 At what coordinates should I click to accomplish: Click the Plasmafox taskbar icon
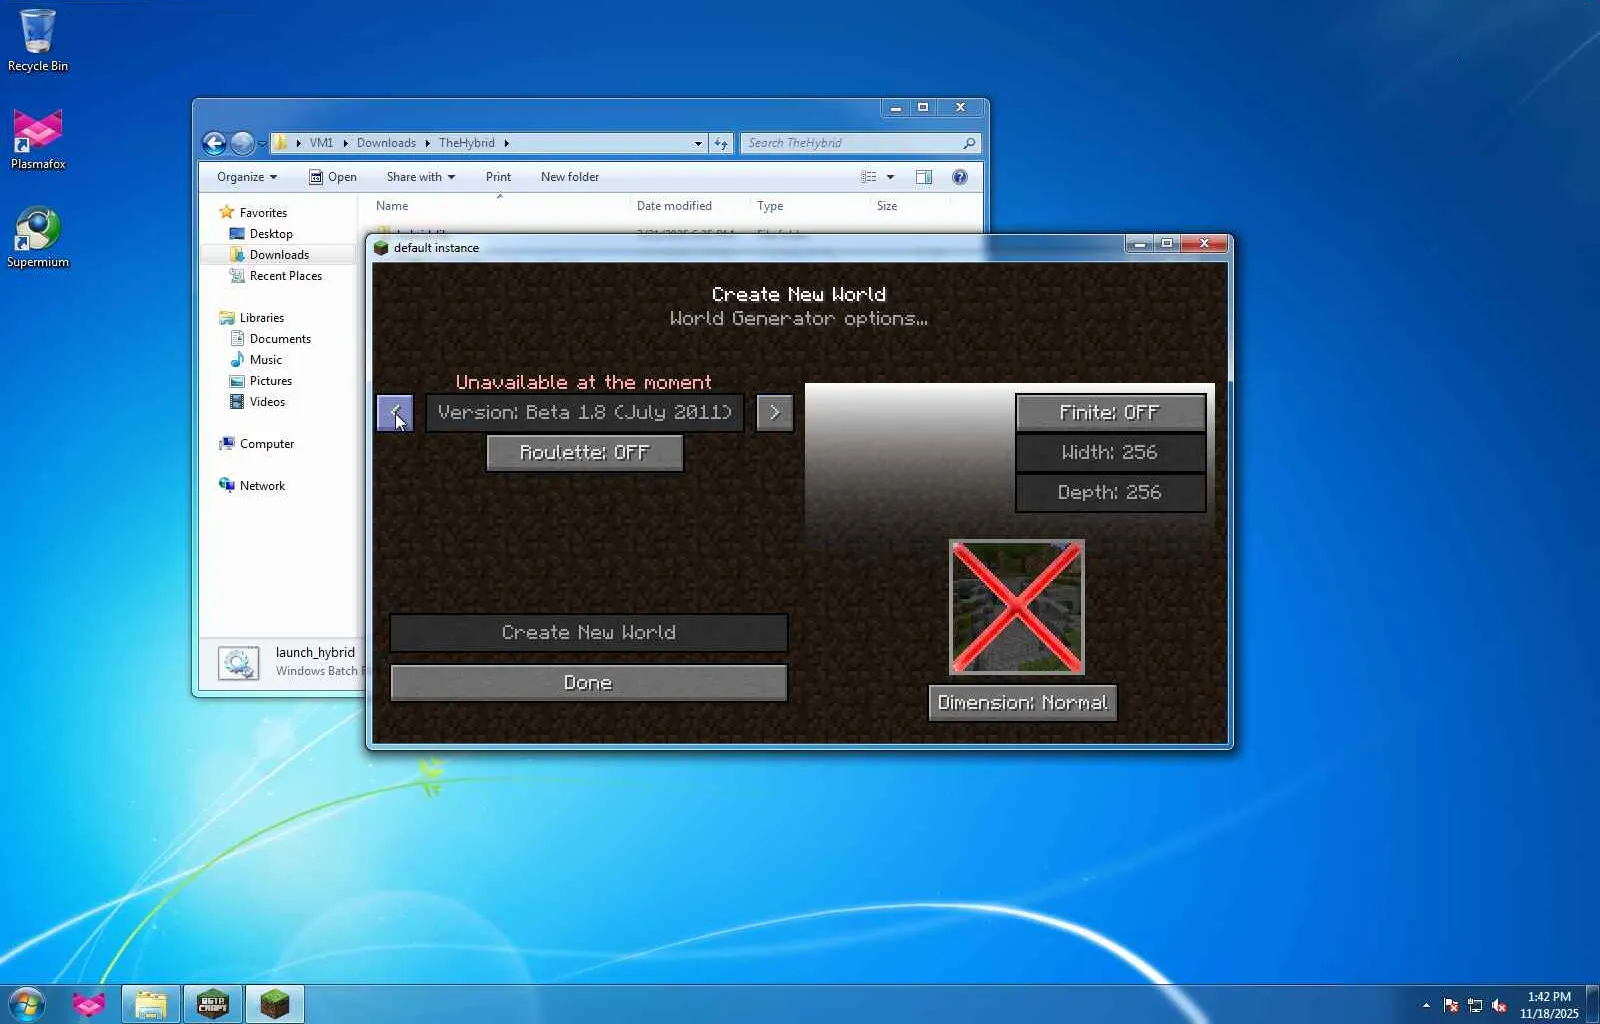tap(88, 1004)
